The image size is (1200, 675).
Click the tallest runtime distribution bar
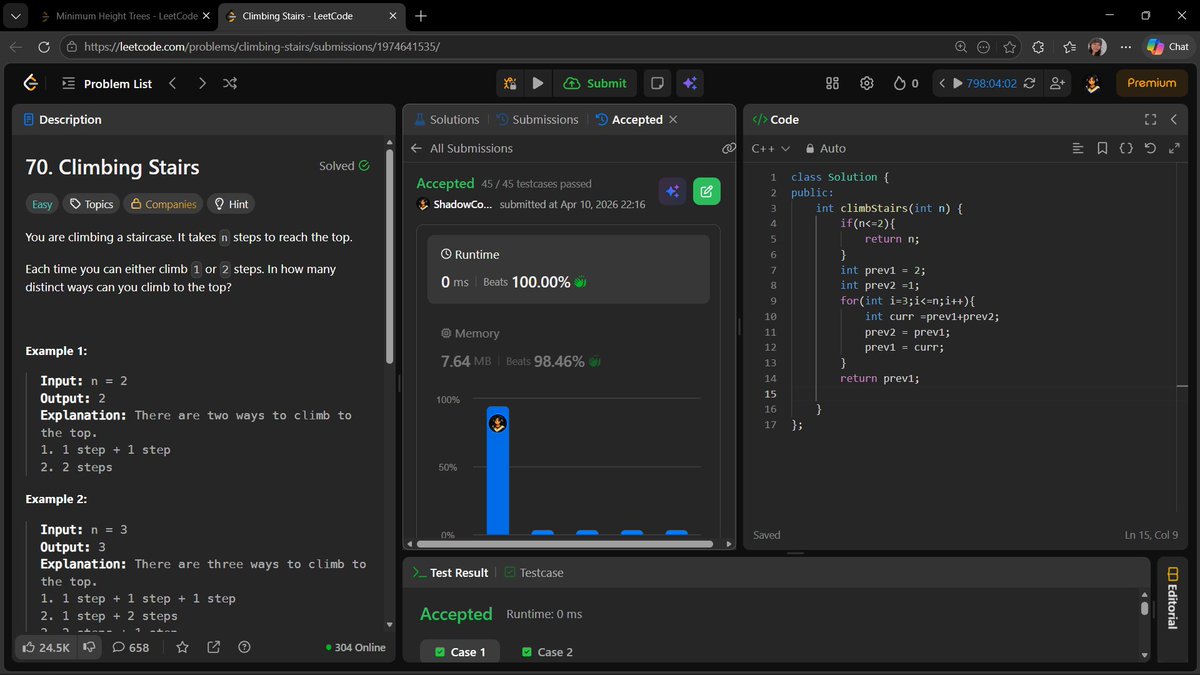pos(497,470)
